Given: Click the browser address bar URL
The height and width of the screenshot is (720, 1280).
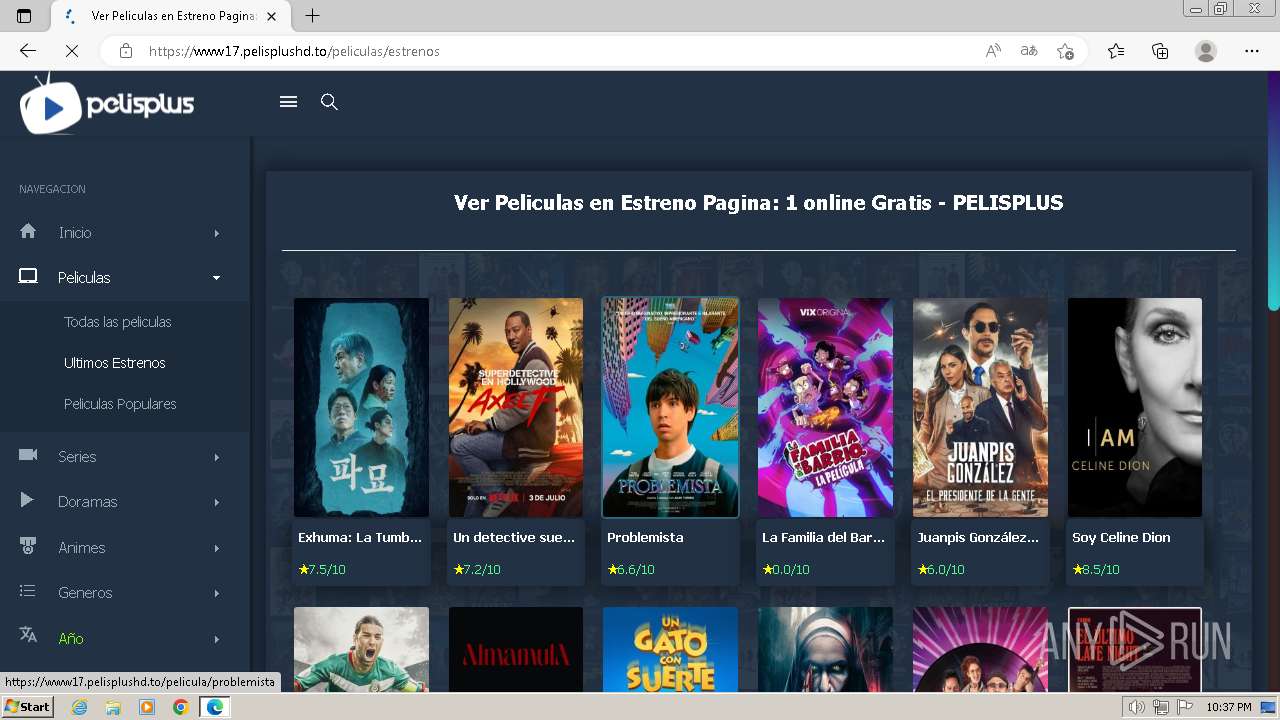Looking at the screenshot, I should click(x=294, y=51).
